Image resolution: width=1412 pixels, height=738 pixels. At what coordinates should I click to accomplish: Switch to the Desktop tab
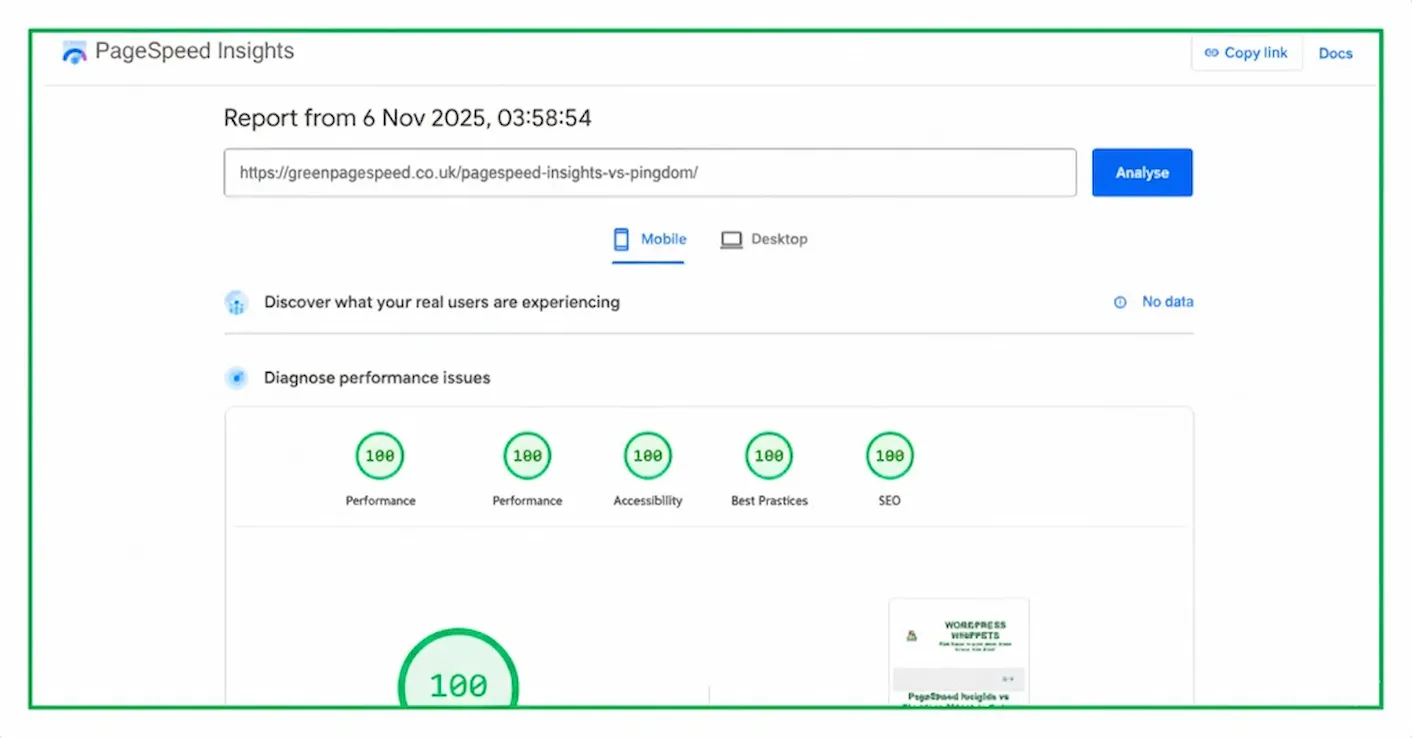coord(764,240)
